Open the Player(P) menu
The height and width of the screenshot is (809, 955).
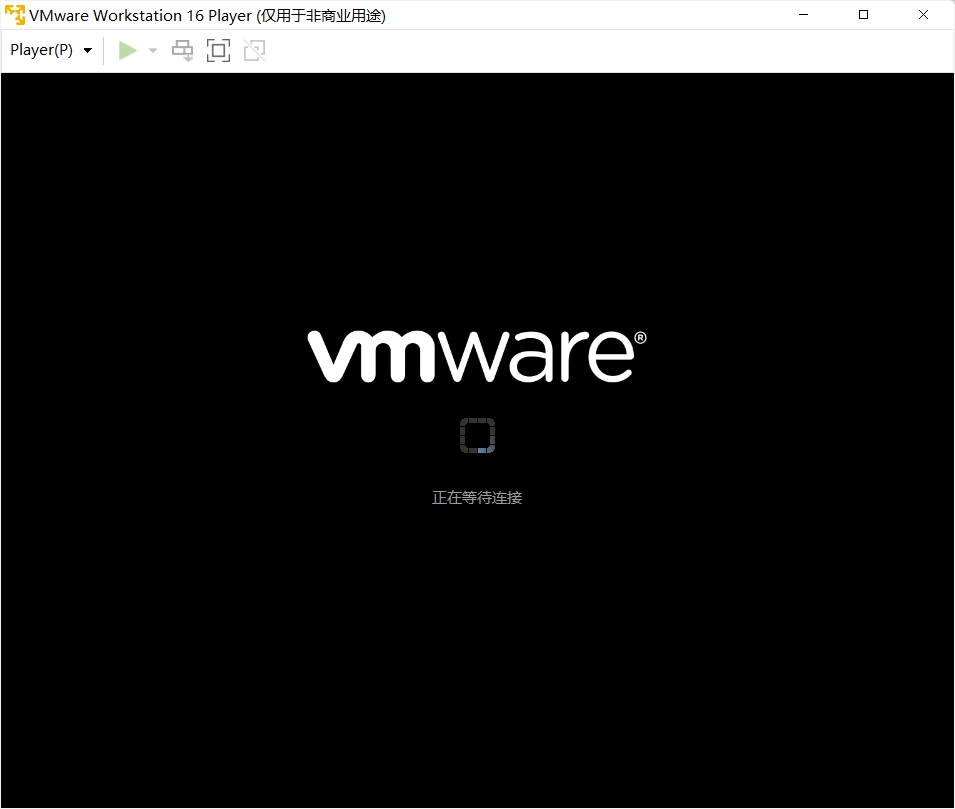point(51,50)
